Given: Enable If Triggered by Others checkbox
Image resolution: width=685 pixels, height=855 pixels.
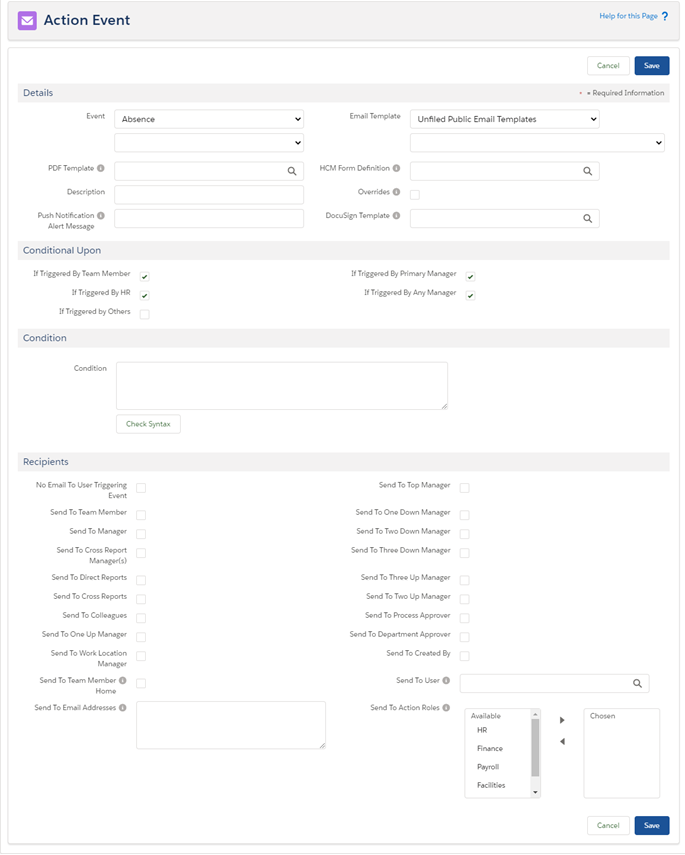Looking at the screenshot, I should (145, 314).
